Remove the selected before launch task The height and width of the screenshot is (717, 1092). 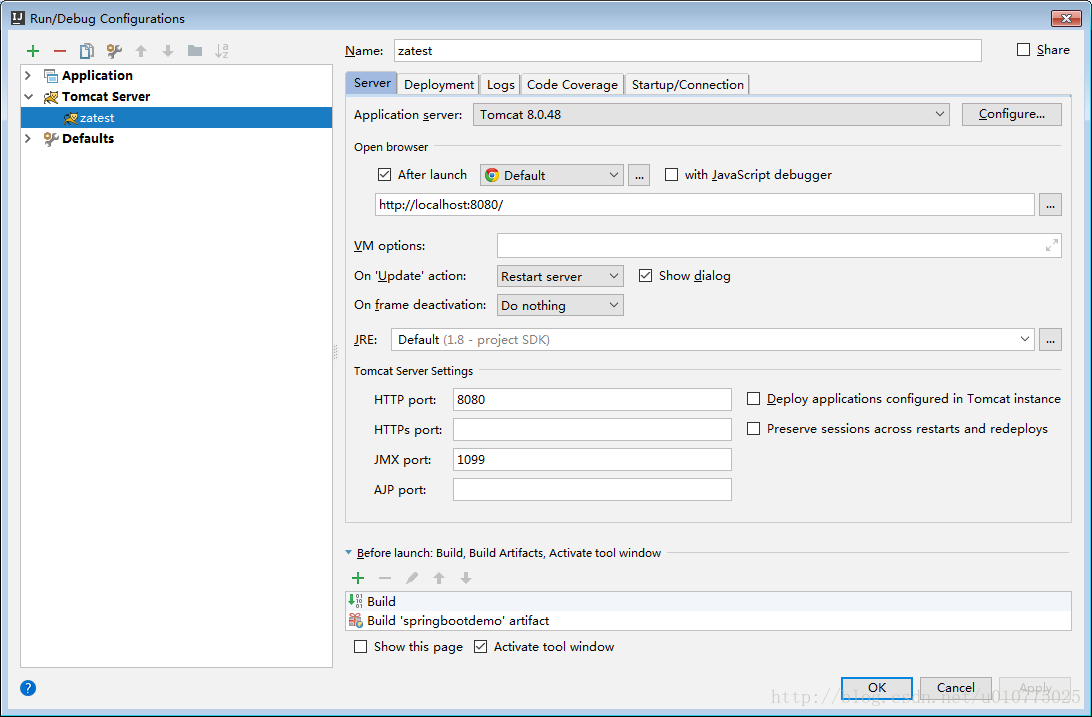[x=385, y=578]
